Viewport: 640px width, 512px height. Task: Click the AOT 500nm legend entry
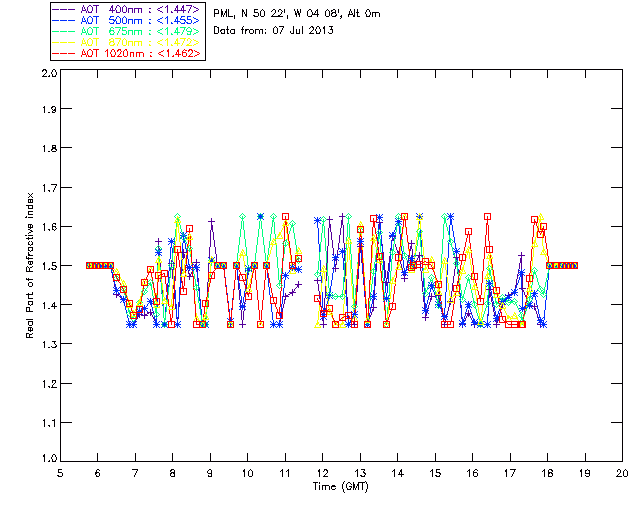(126, 20)
